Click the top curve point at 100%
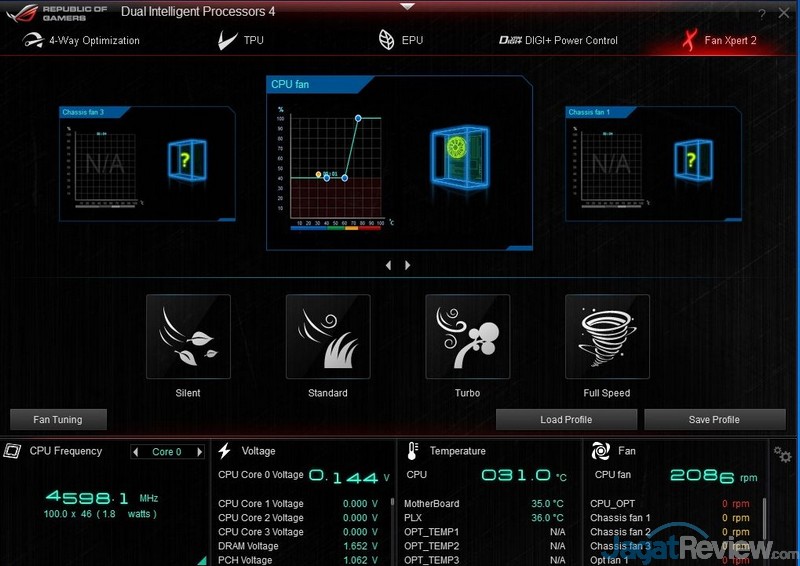The width and height of the screenshot is (800, 566). click(358, 118)
